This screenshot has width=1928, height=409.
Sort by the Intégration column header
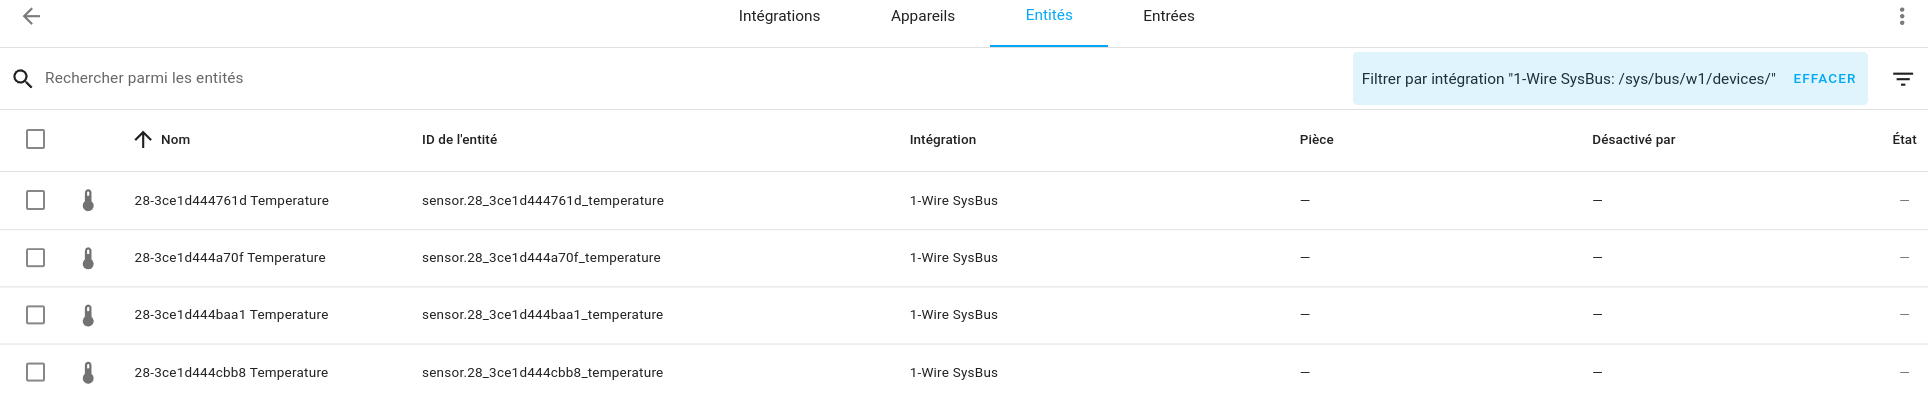click(x=942, y=140)
